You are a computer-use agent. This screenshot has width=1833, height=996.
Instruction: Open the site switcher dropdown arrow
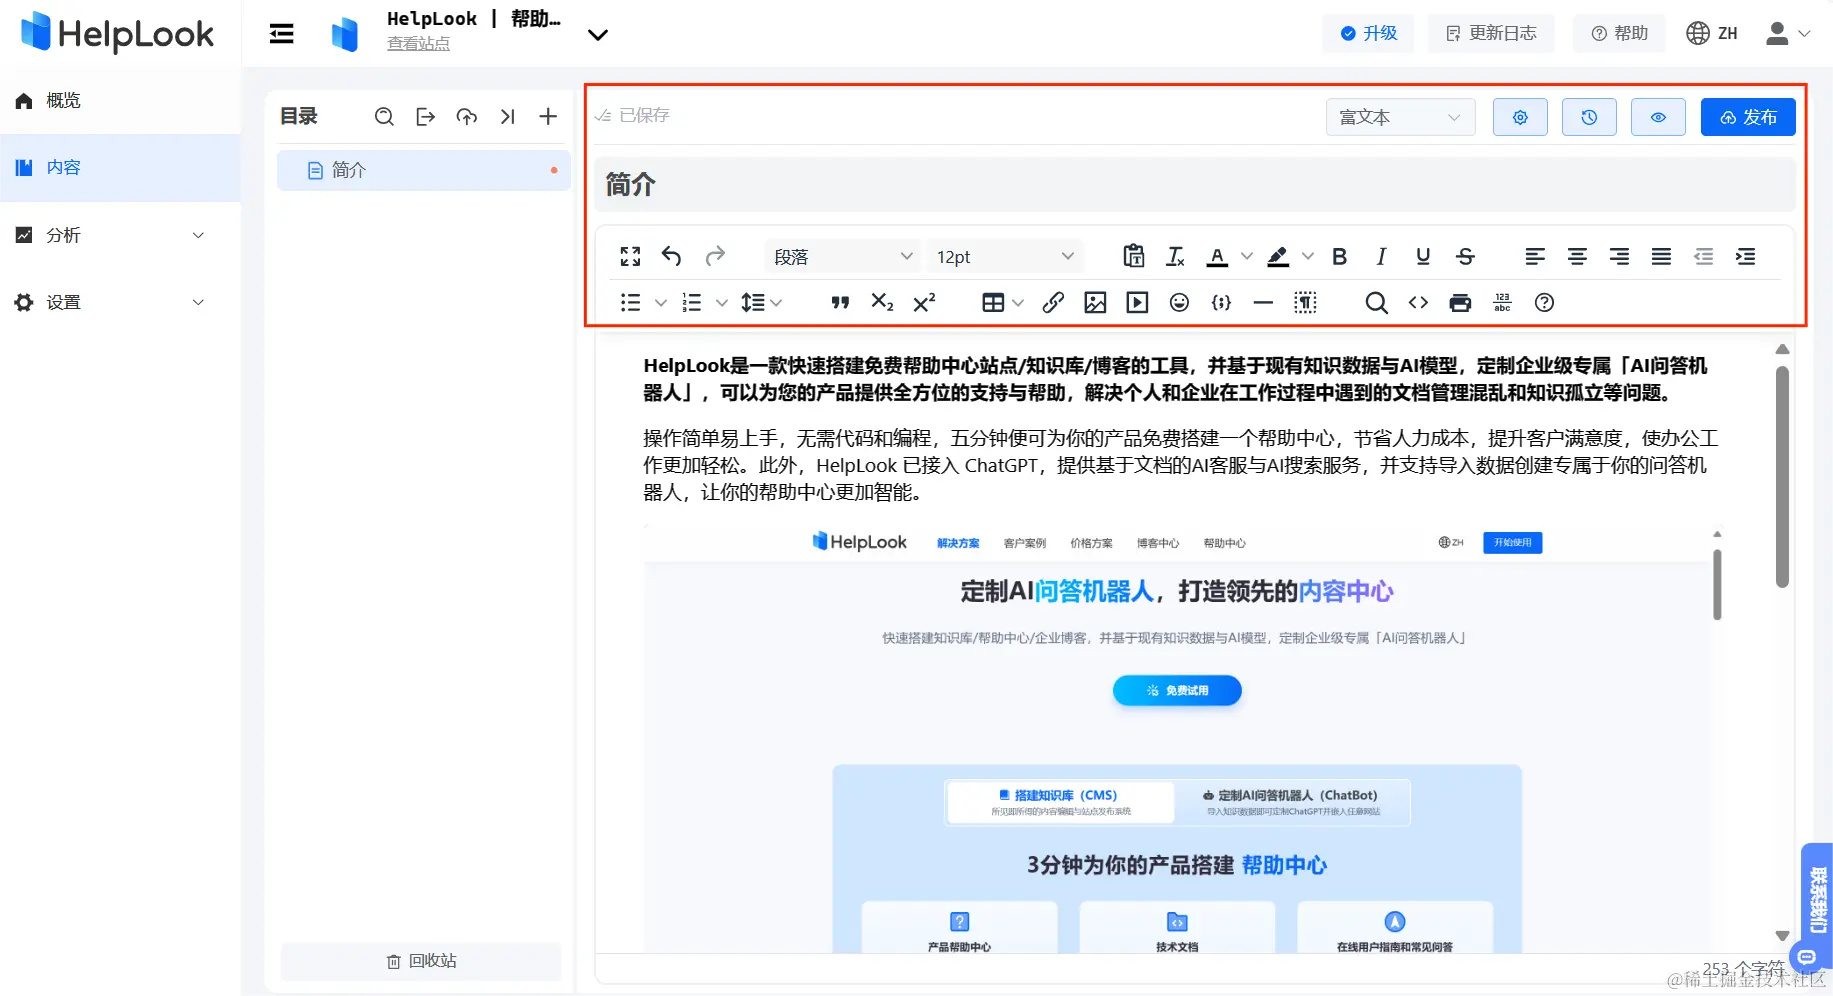597,35
